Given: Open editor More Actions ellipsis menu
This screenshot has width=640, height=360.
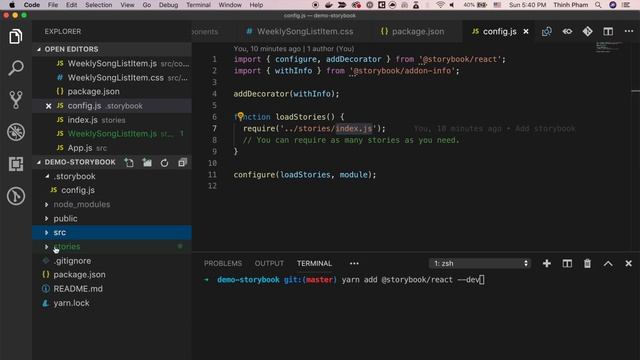Looking at the screenshot, I should [x=629, y=31].
